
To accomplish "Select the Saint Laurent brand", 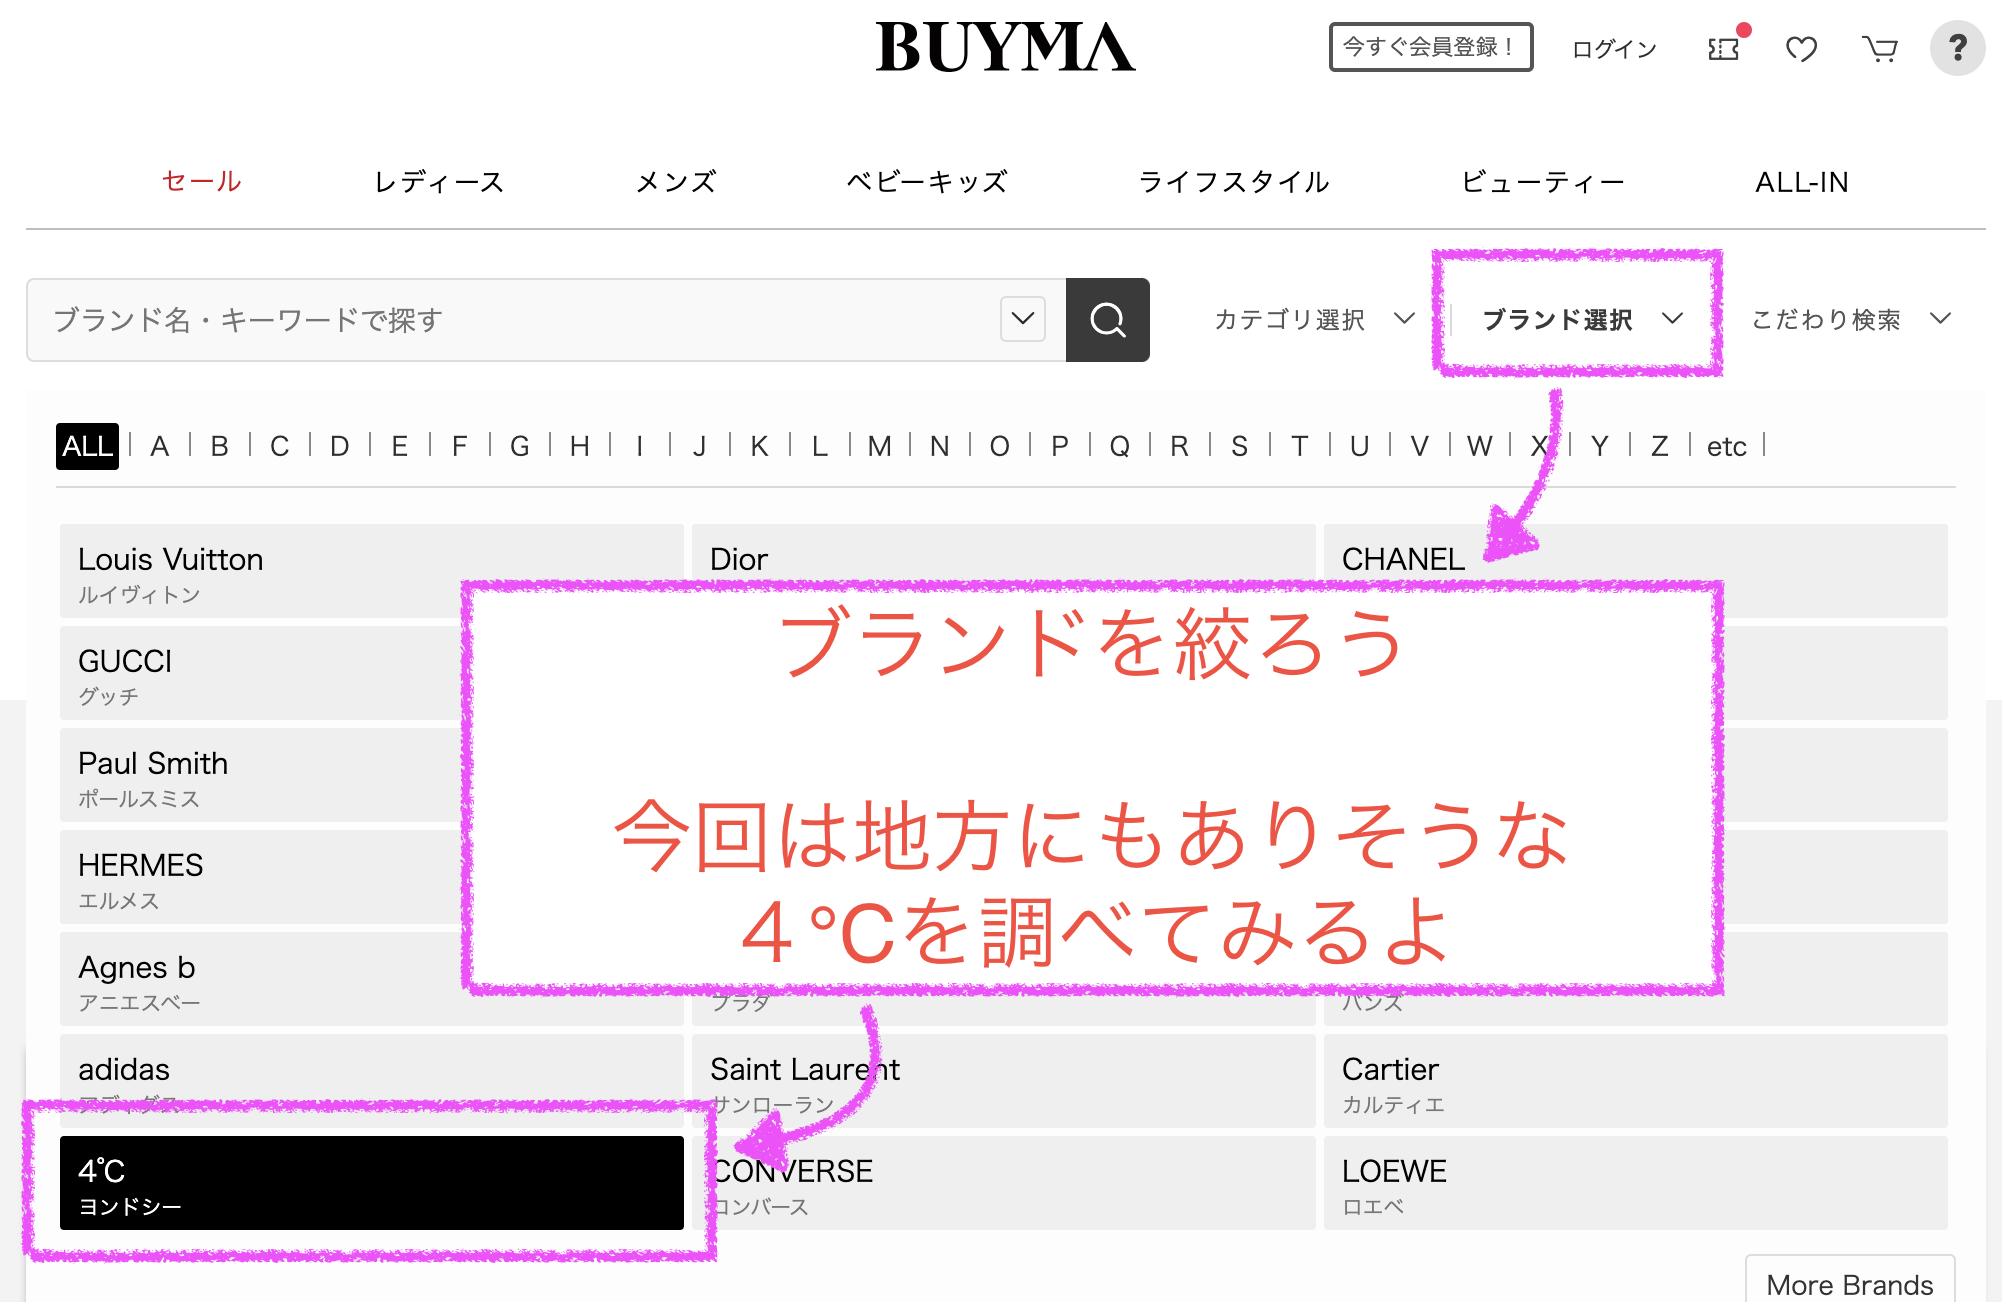I will 1004,1081.
